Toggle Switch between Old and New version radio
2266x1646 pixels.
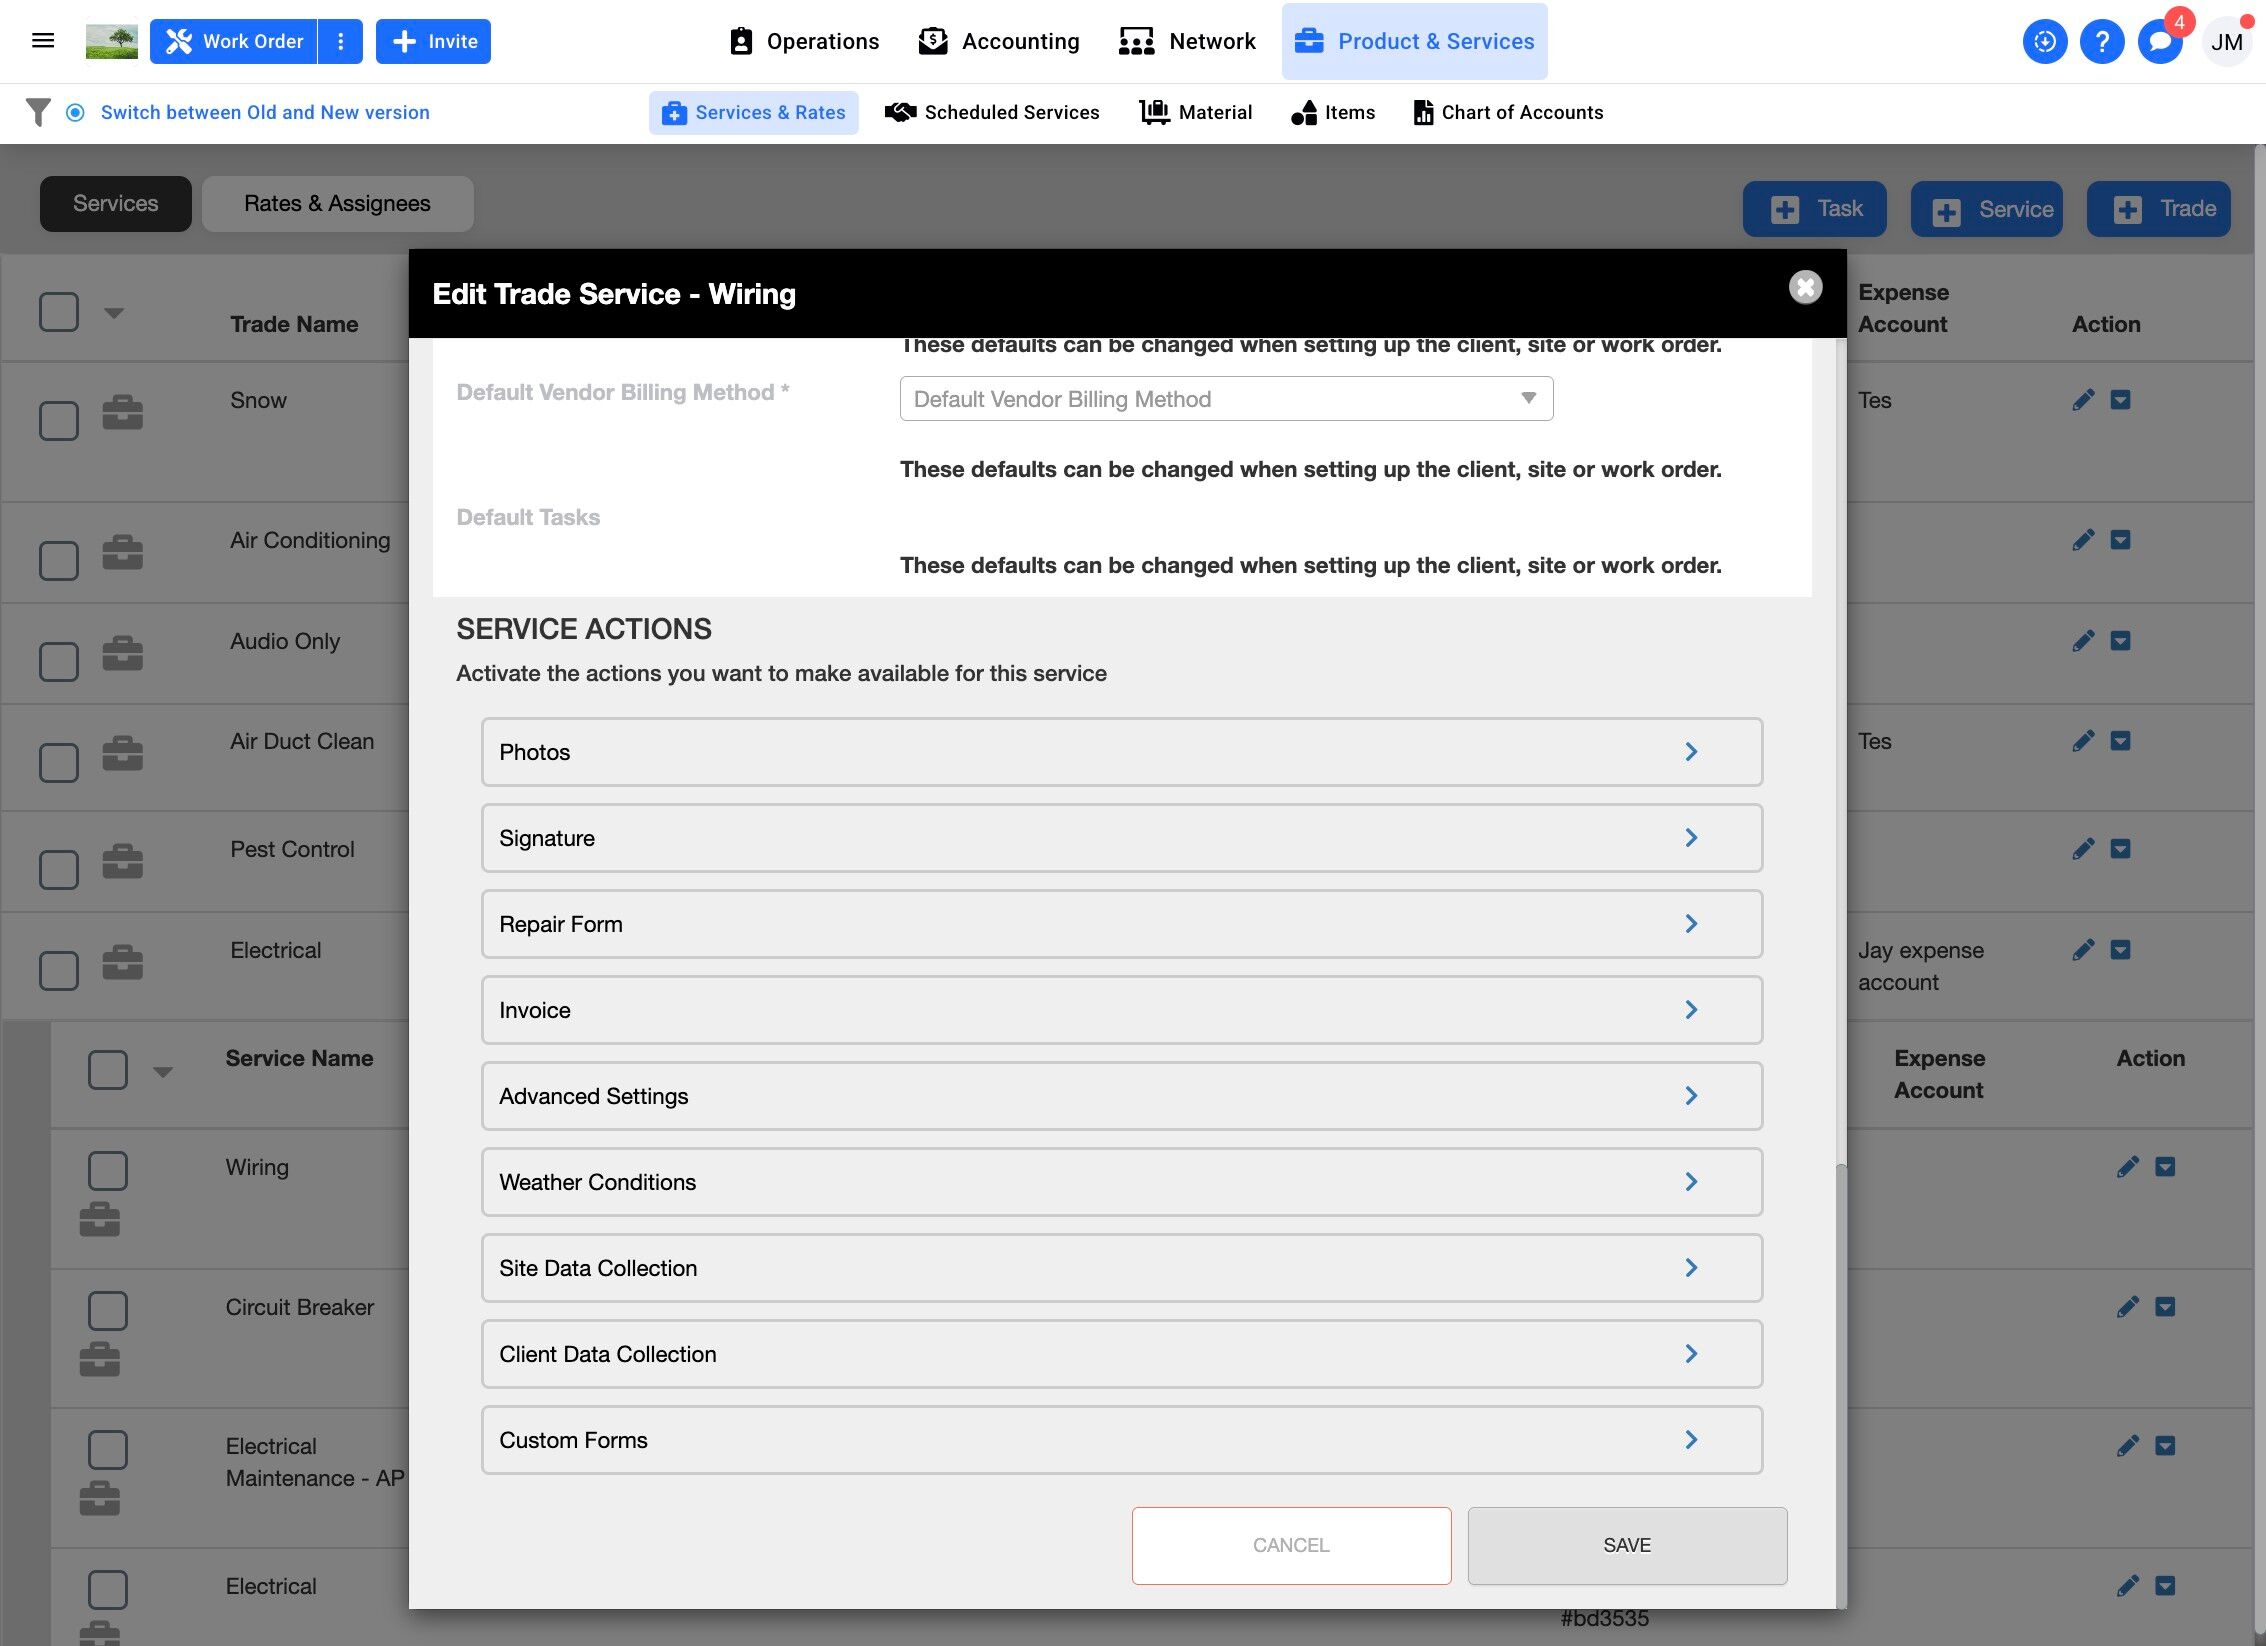pyautogui.click(x=75, y=112)
